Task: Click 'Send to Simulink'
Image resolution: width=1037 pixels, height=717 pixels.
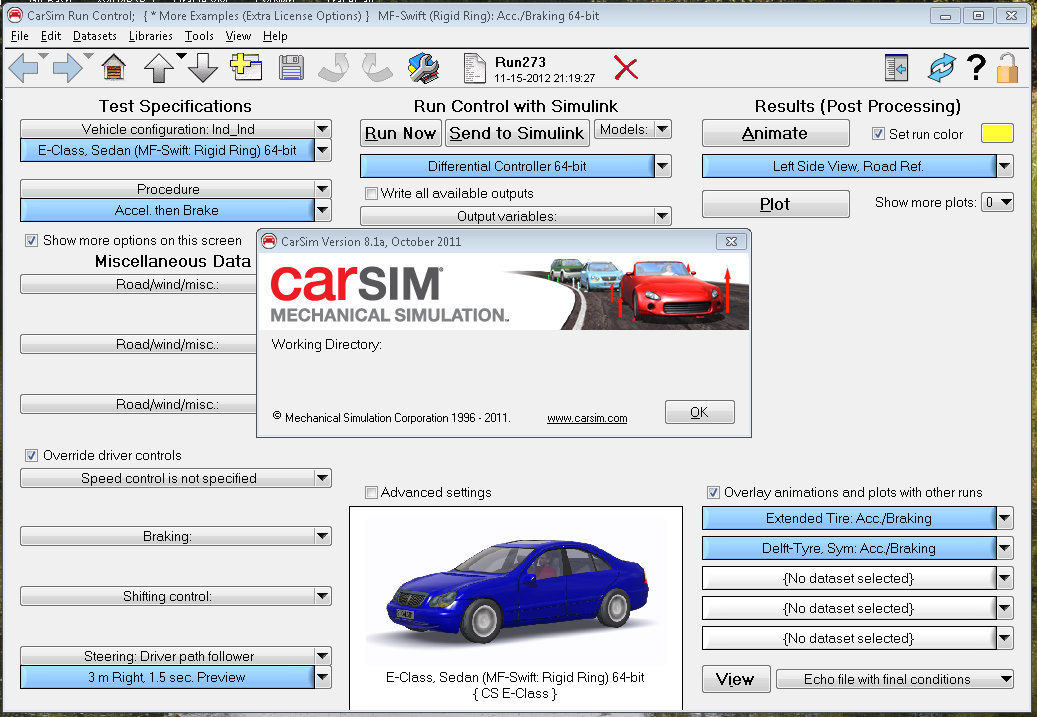Action: pyautogui.click(x=517, y=133)
